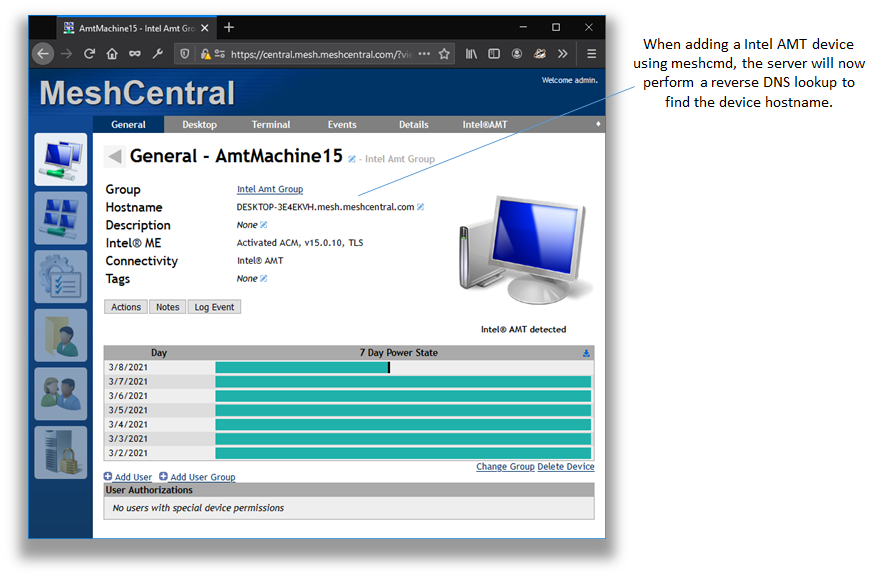880x578 pixels.
Task: Go to browser home page
Action: coord(112,54)
